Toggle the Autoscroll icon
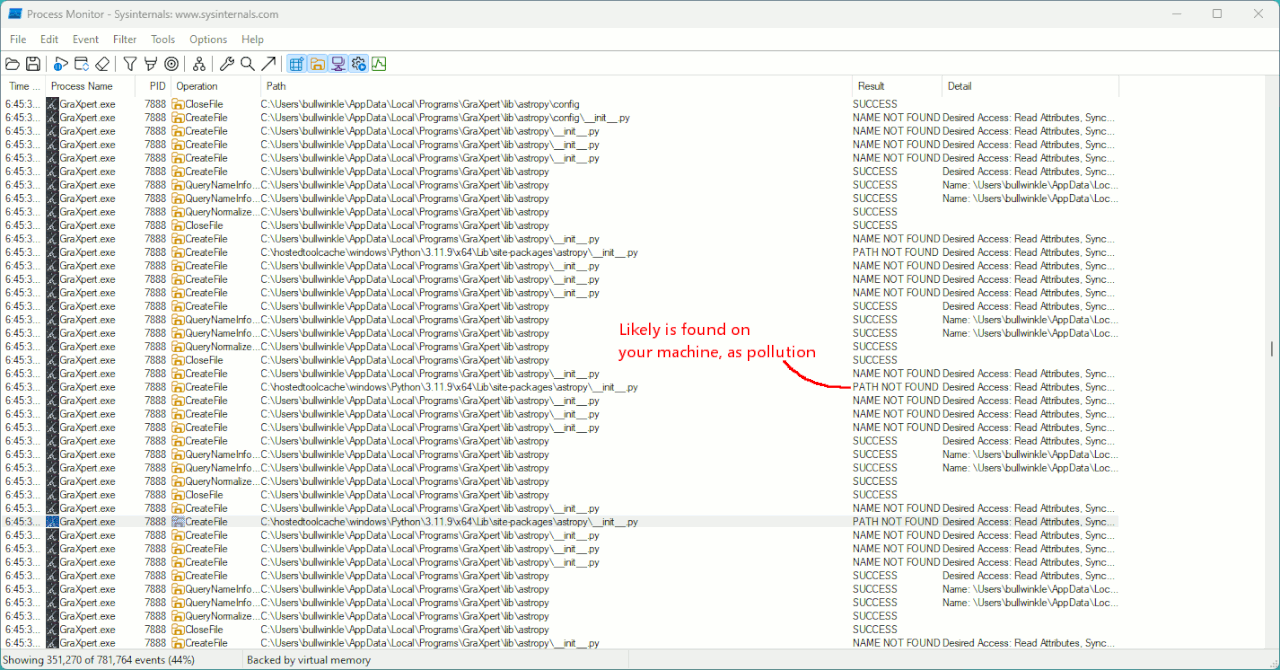1280x670 pixels. (x=82, y=64)
